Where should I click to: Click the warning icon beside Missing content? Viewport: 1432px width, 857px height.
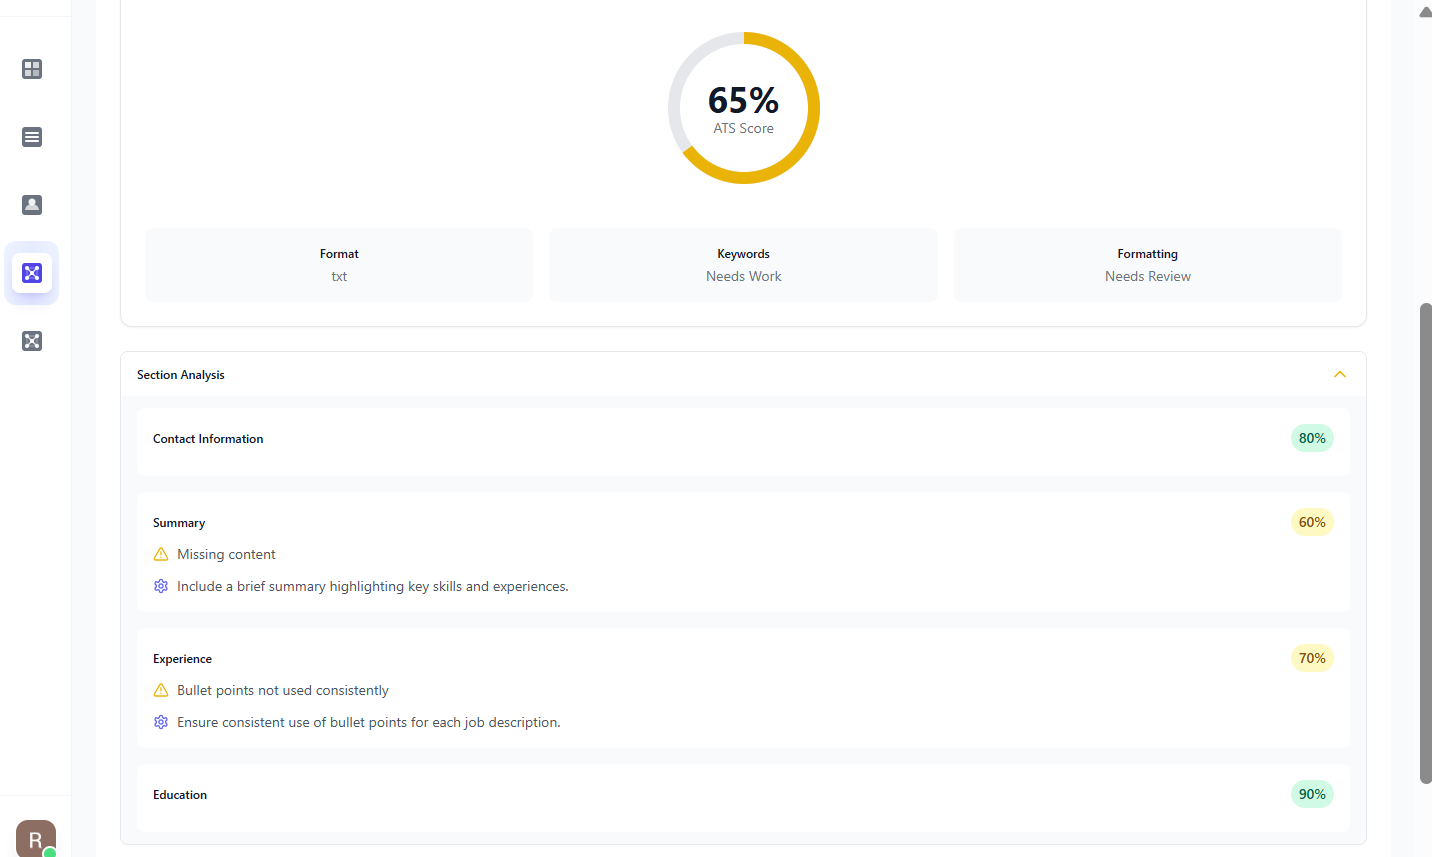click(160, 553)
